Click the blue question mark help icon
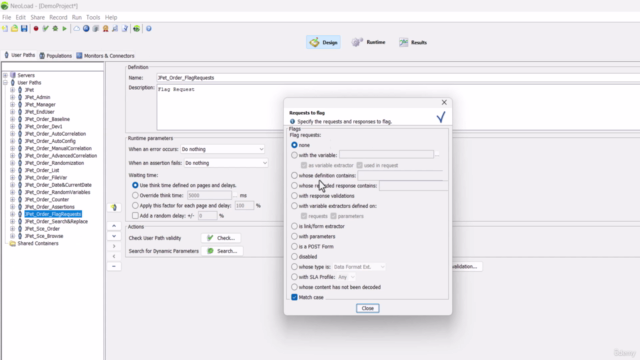The width and height of the screenshot is (640, 360). [x=149, y=29]
